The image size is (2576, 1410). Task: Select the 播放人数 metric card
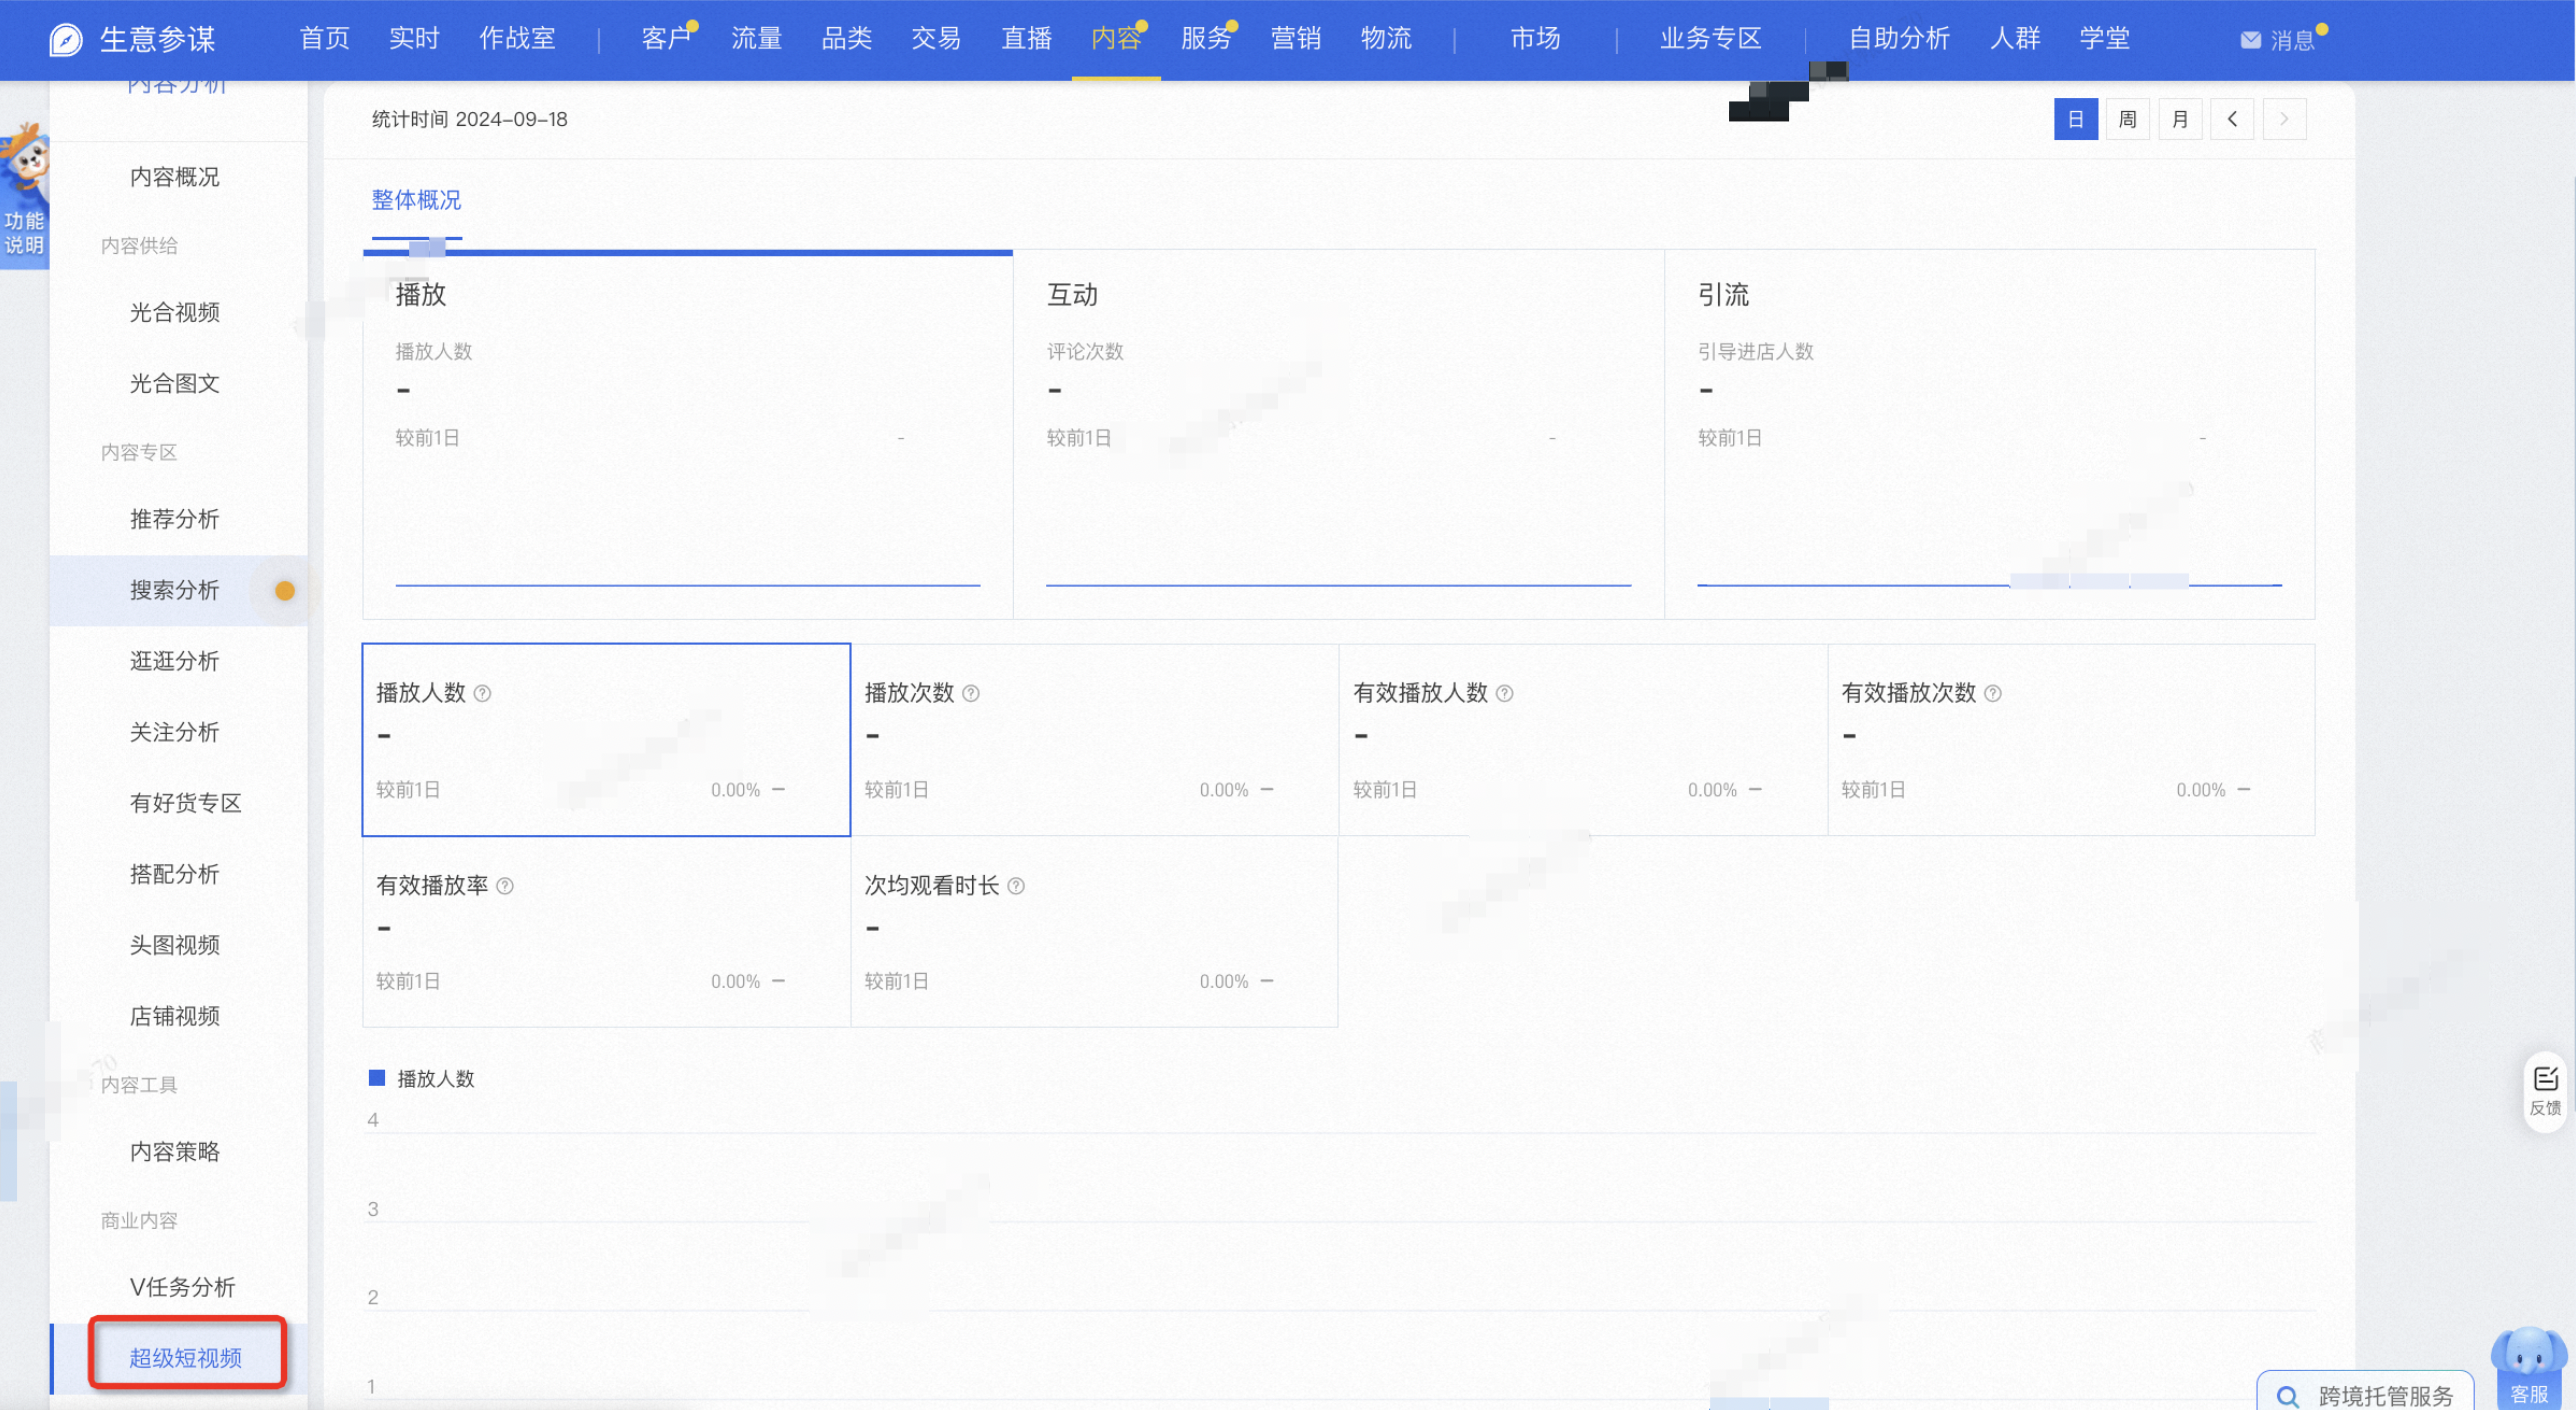[606, 740]
